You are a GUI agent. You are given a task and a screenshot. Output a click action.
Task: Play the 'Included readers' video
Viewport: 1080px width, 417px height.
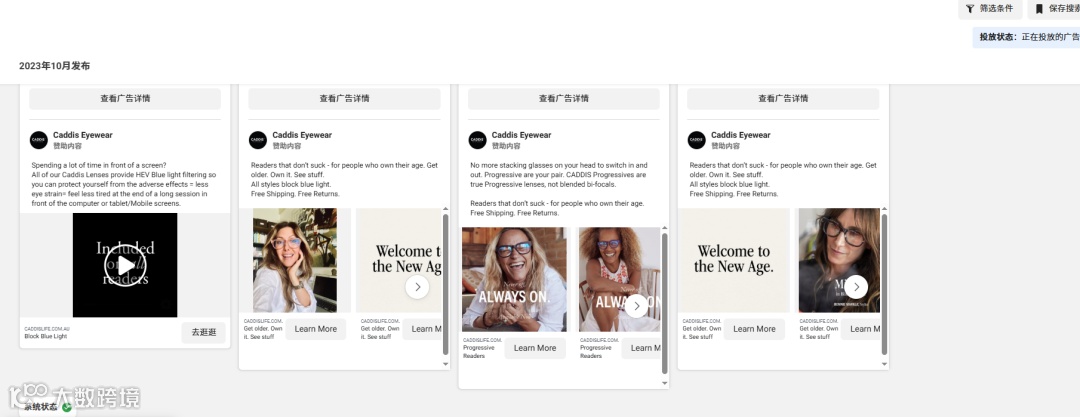(x=125, y=265)
